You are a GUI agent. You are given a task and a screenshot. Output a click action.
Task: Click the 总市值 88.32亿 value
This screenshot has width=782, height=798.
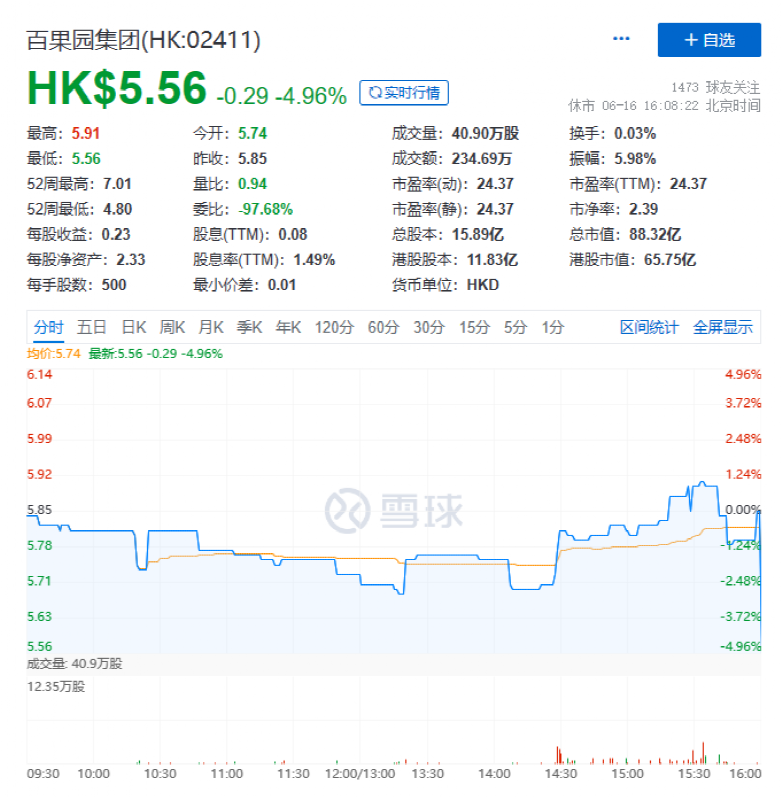[655, 234]
